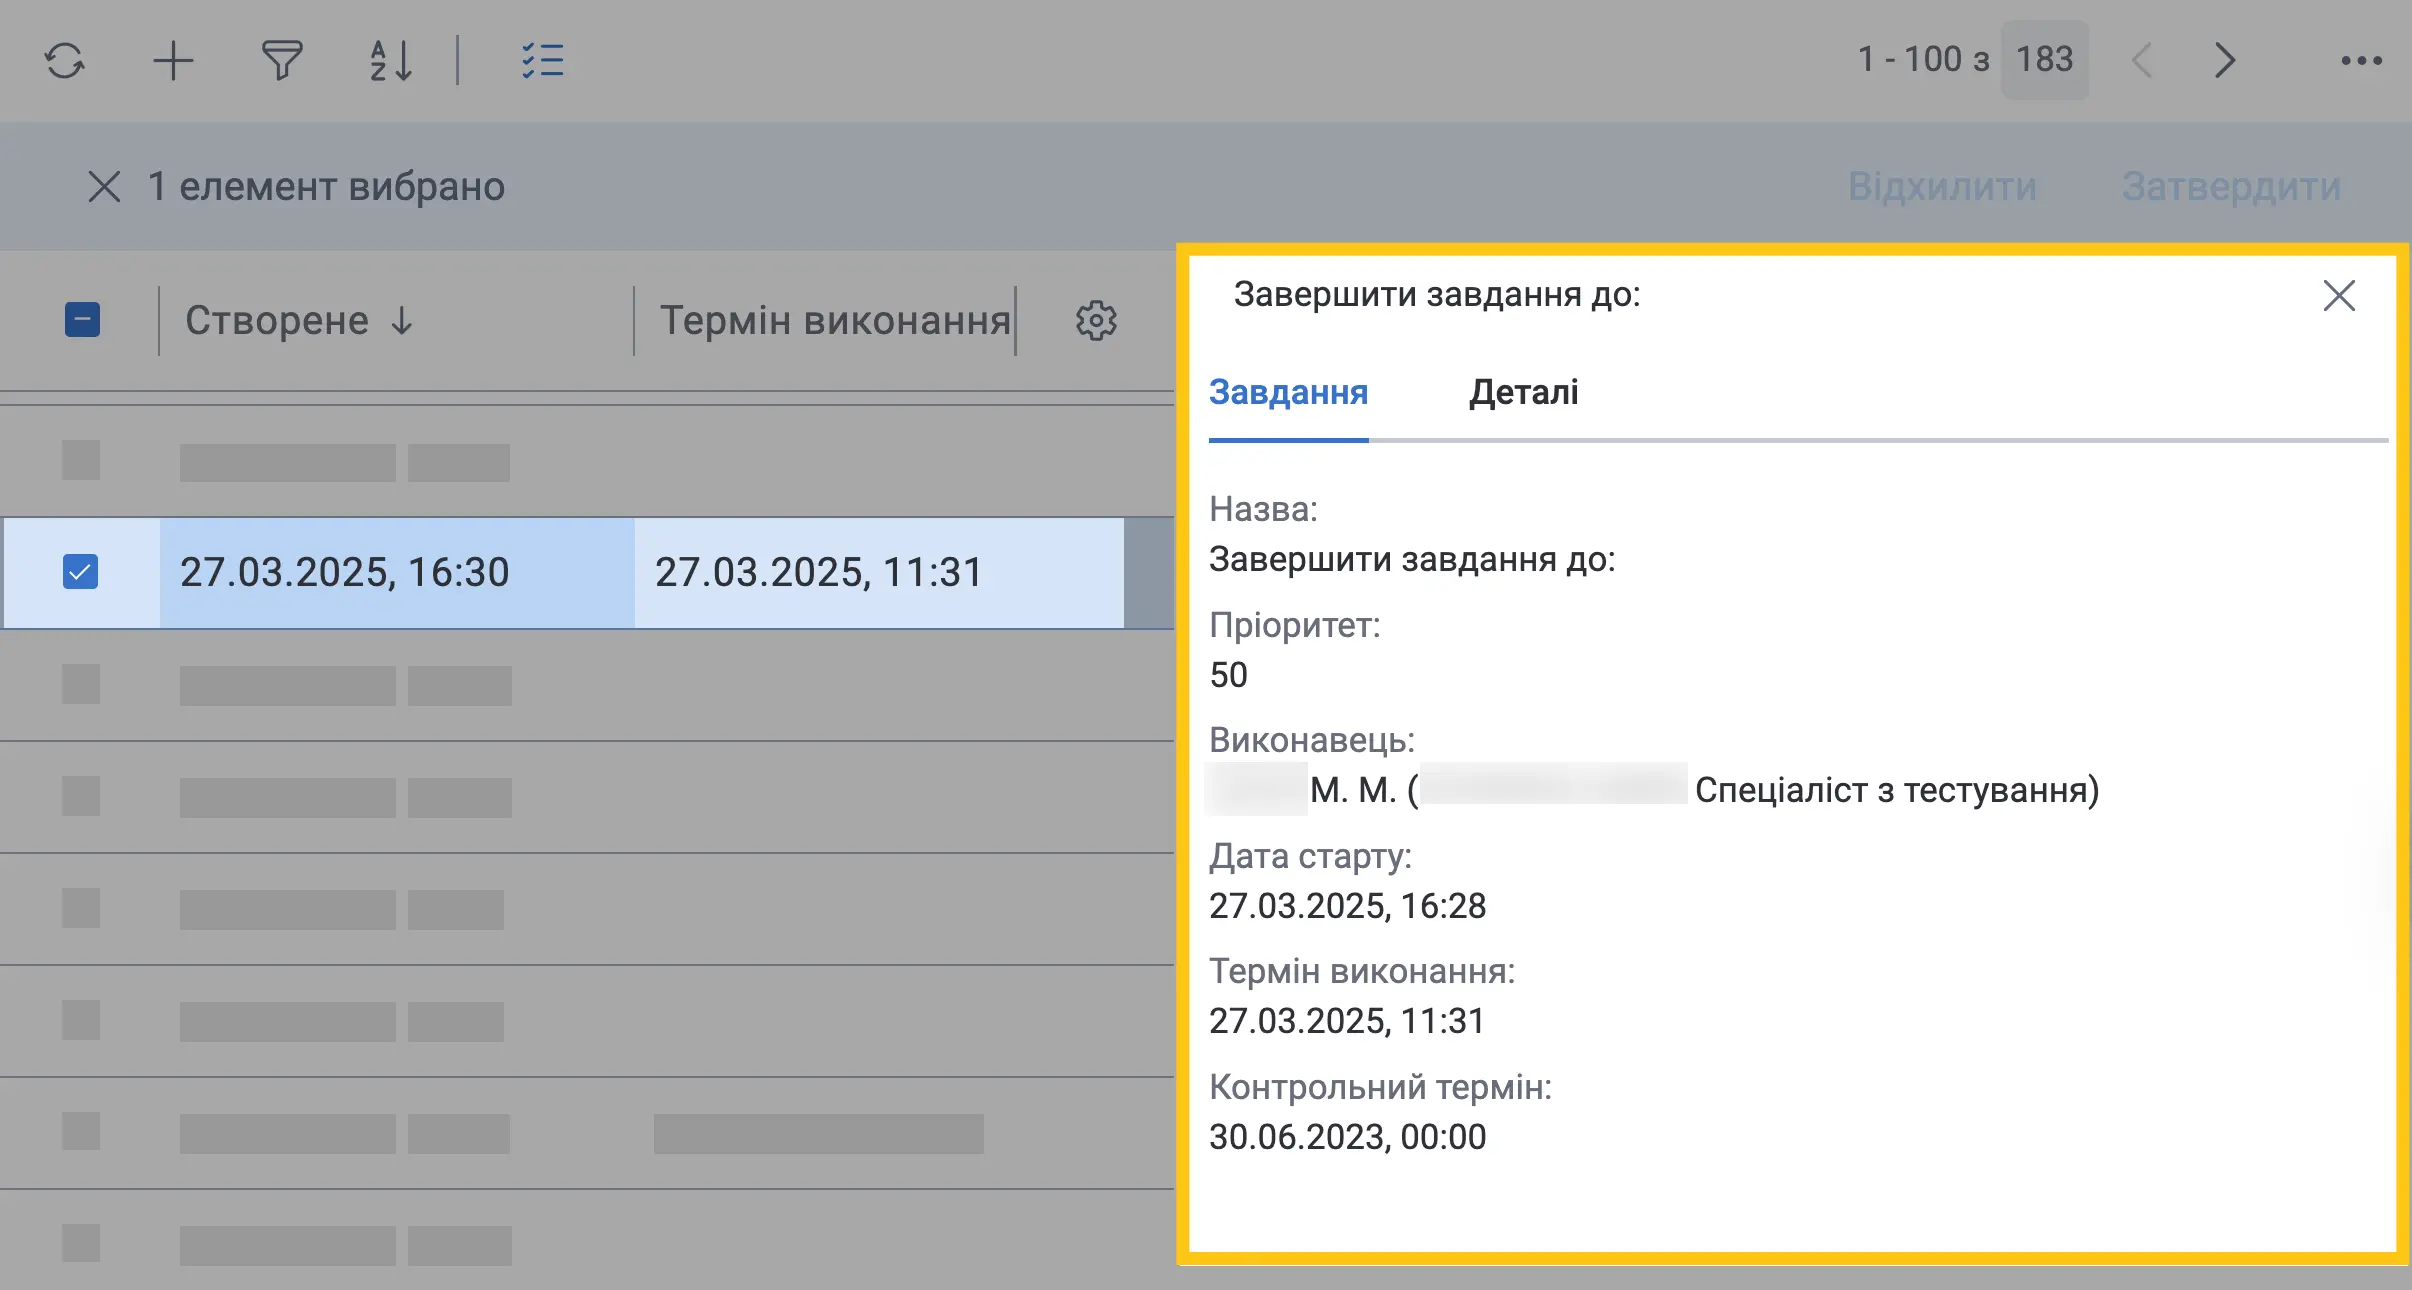Click start date 27.03.2025, 16:28
Screen dimensions: 2412x1290
pyautogui.click(x=1347, y=906)
